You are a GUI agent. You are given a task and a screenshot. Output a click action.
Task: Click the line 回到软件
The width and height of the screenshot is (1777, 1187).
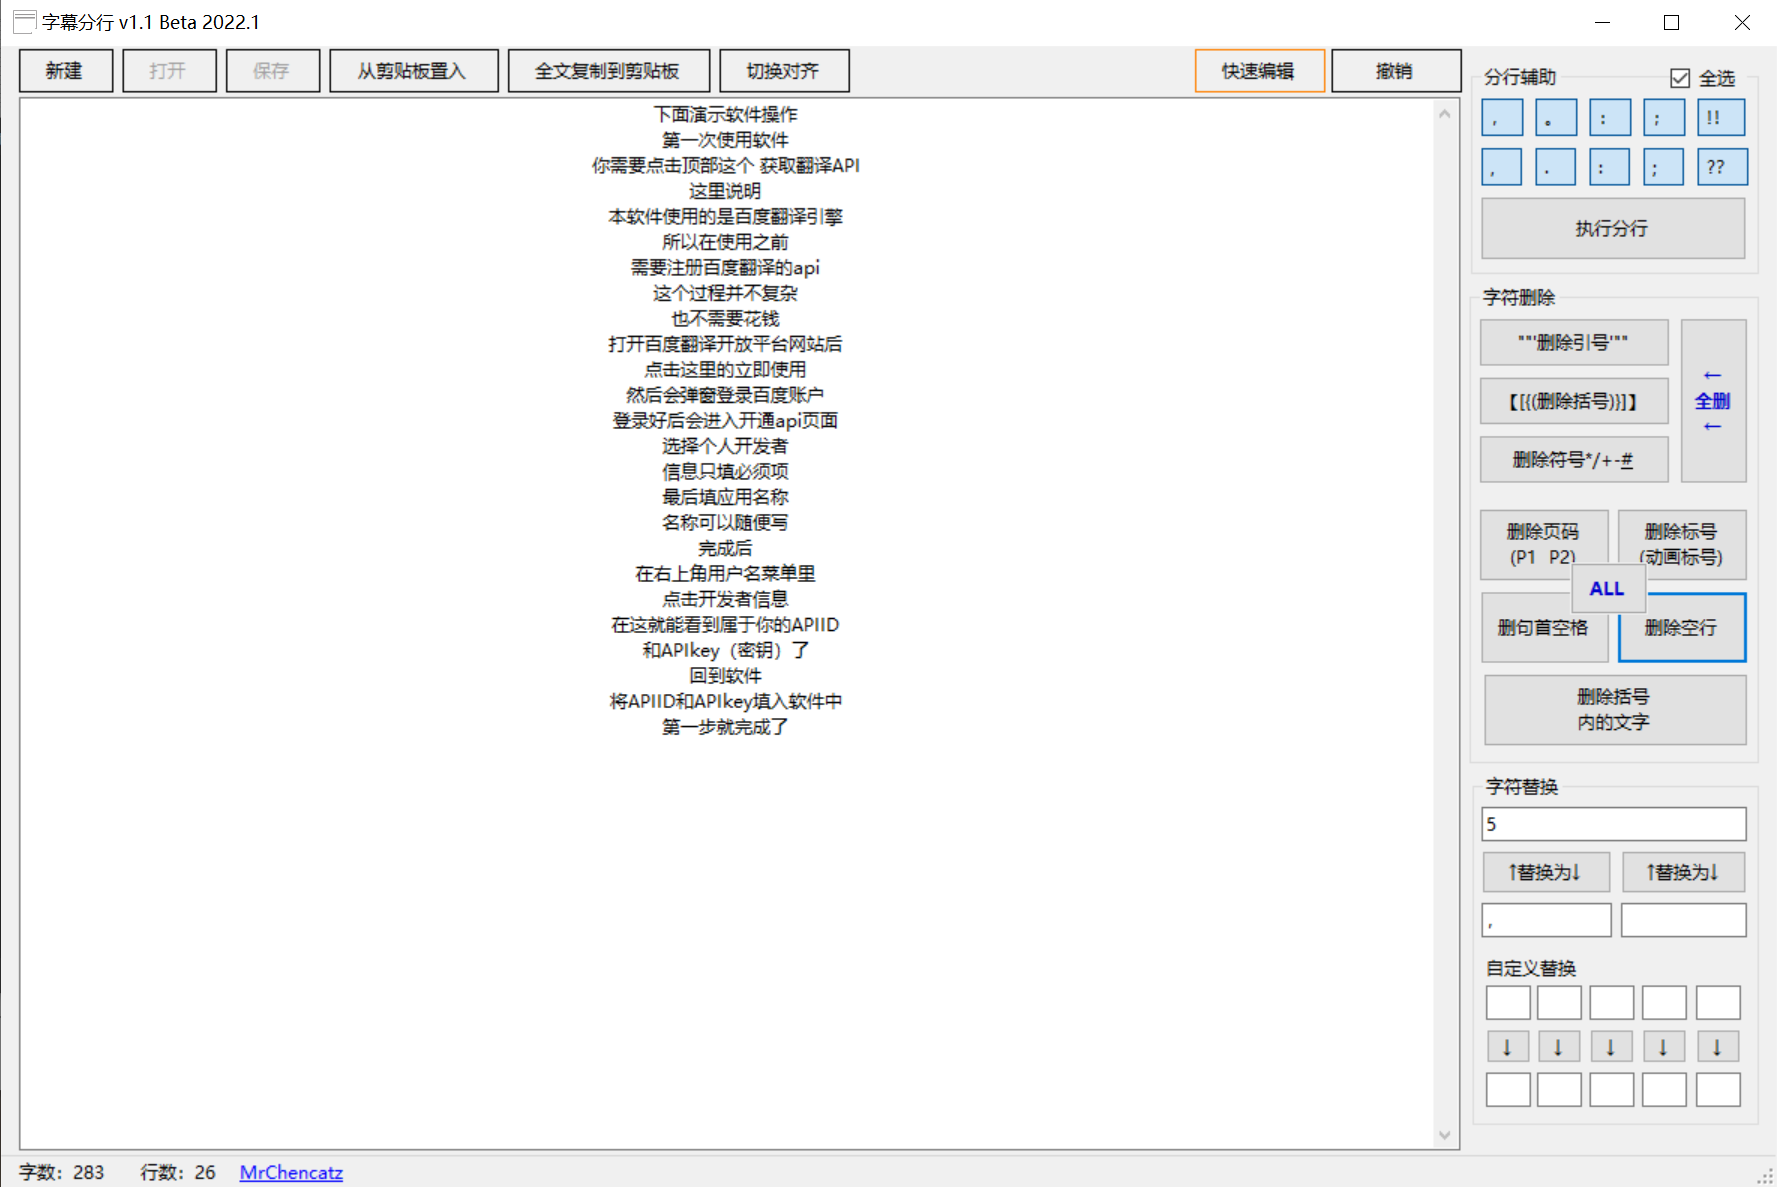pos(726,676)
